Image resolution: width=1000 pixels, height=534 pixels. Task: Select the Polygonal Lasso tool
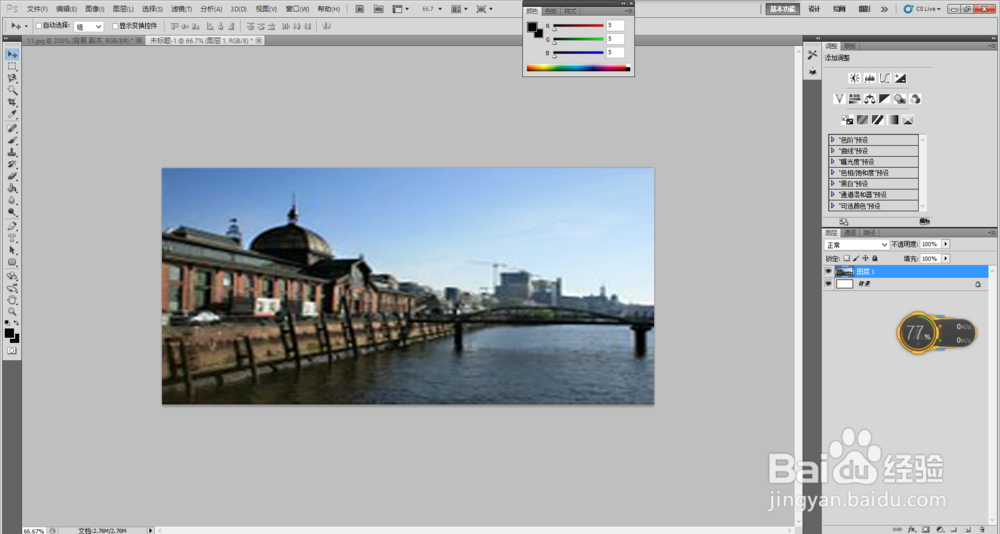tap(12, 78)
